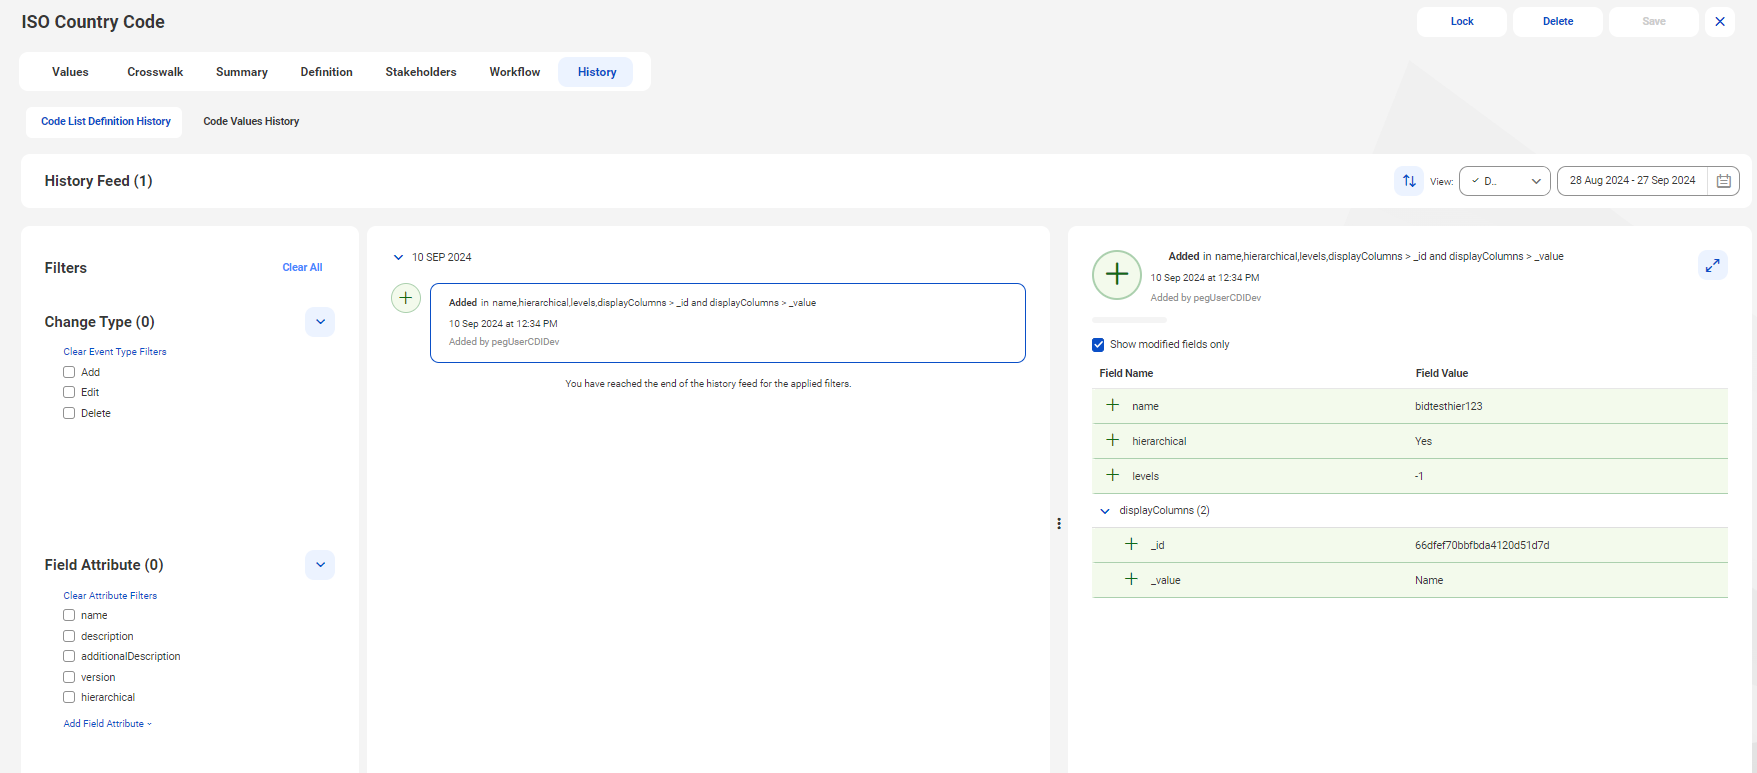Click the plus icon in the _id row
The image size is (1757, 773).
click(x=1131, y=544)
